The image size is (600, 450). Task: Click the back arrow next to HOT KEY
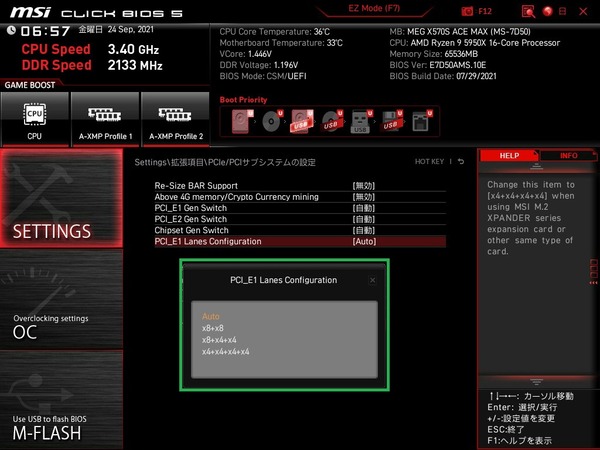pos(461,161)
